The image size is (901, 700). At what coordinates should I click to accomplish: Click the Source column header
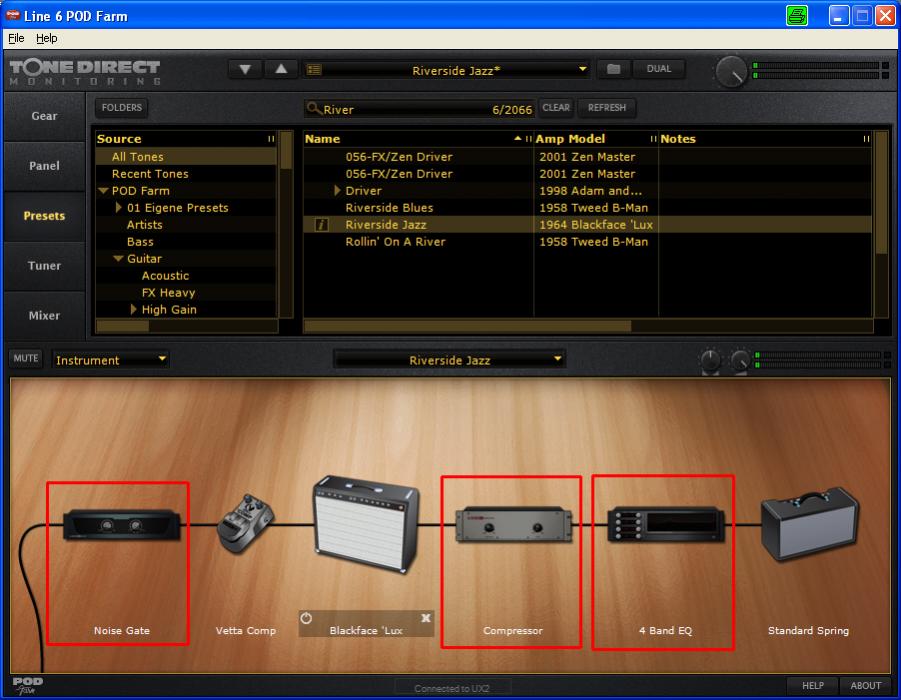tap(186, 139)
